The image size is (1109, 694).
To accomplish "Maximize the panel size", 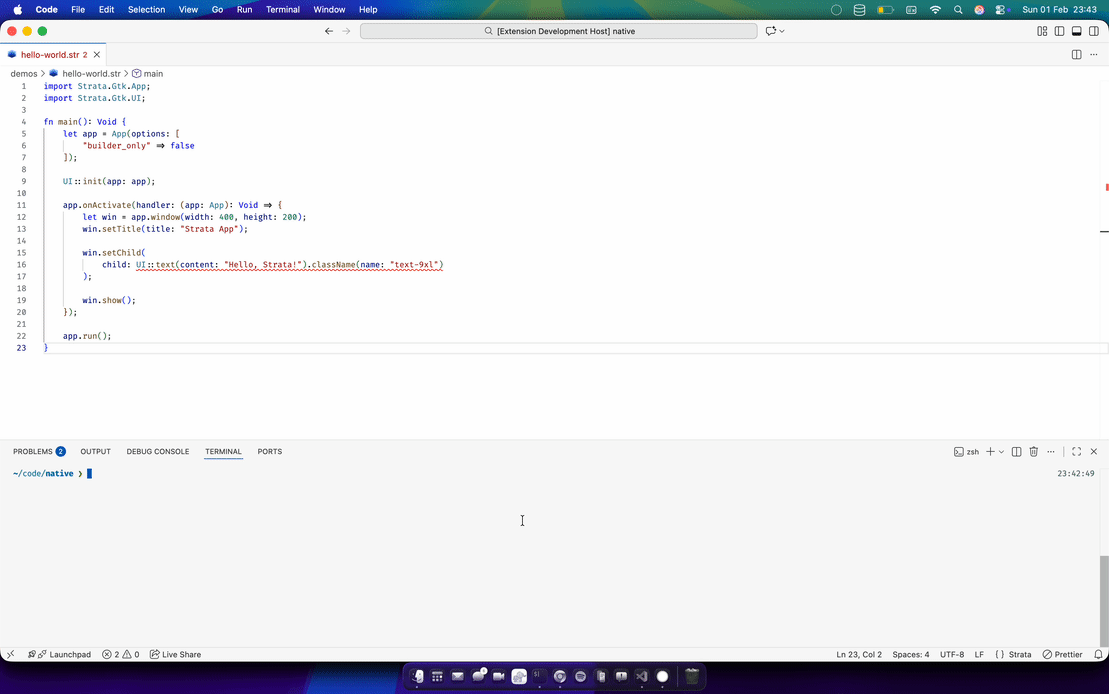I will click(x=1075, y=451).
